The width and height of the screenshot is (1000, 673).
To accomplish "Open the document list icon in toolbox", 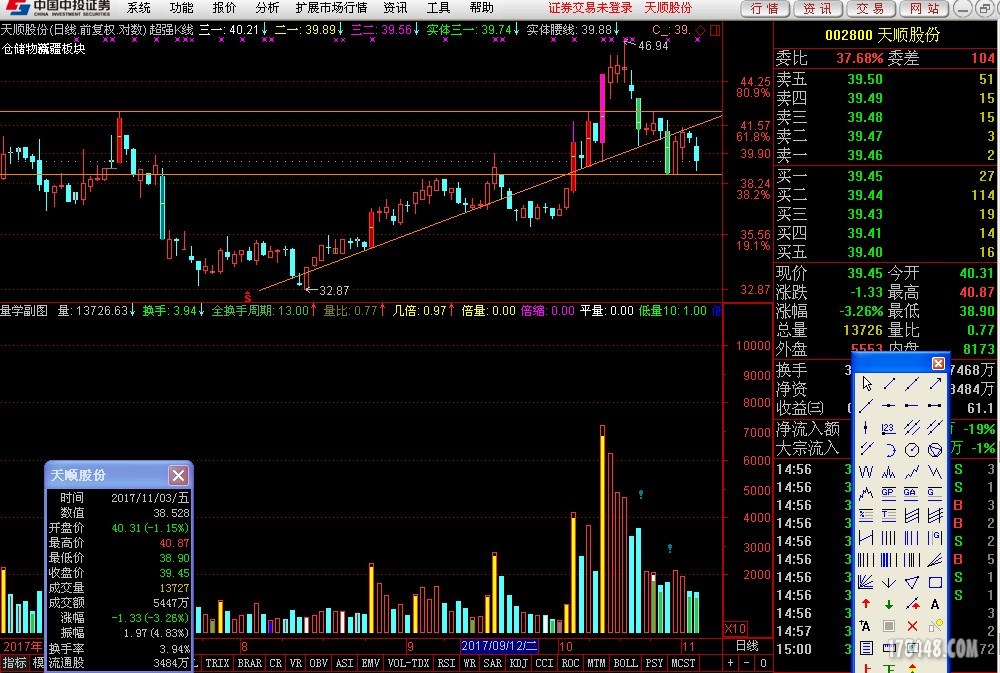I will 866,647.
